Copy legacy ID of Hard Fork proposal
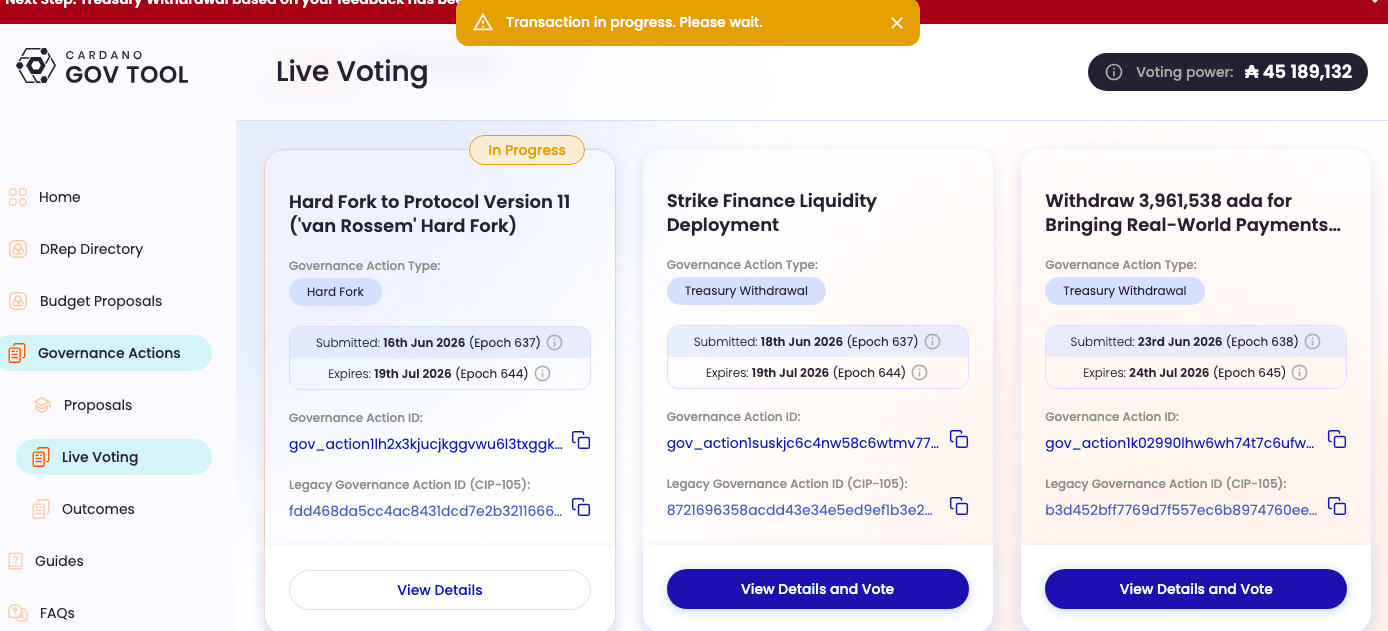This screenshot has height=631, width=1388. (x=581, y=508)
